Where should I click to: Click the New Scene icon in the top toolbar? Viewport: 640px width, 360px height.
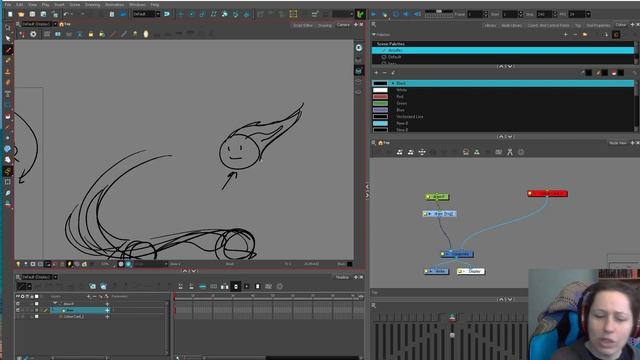10,14
